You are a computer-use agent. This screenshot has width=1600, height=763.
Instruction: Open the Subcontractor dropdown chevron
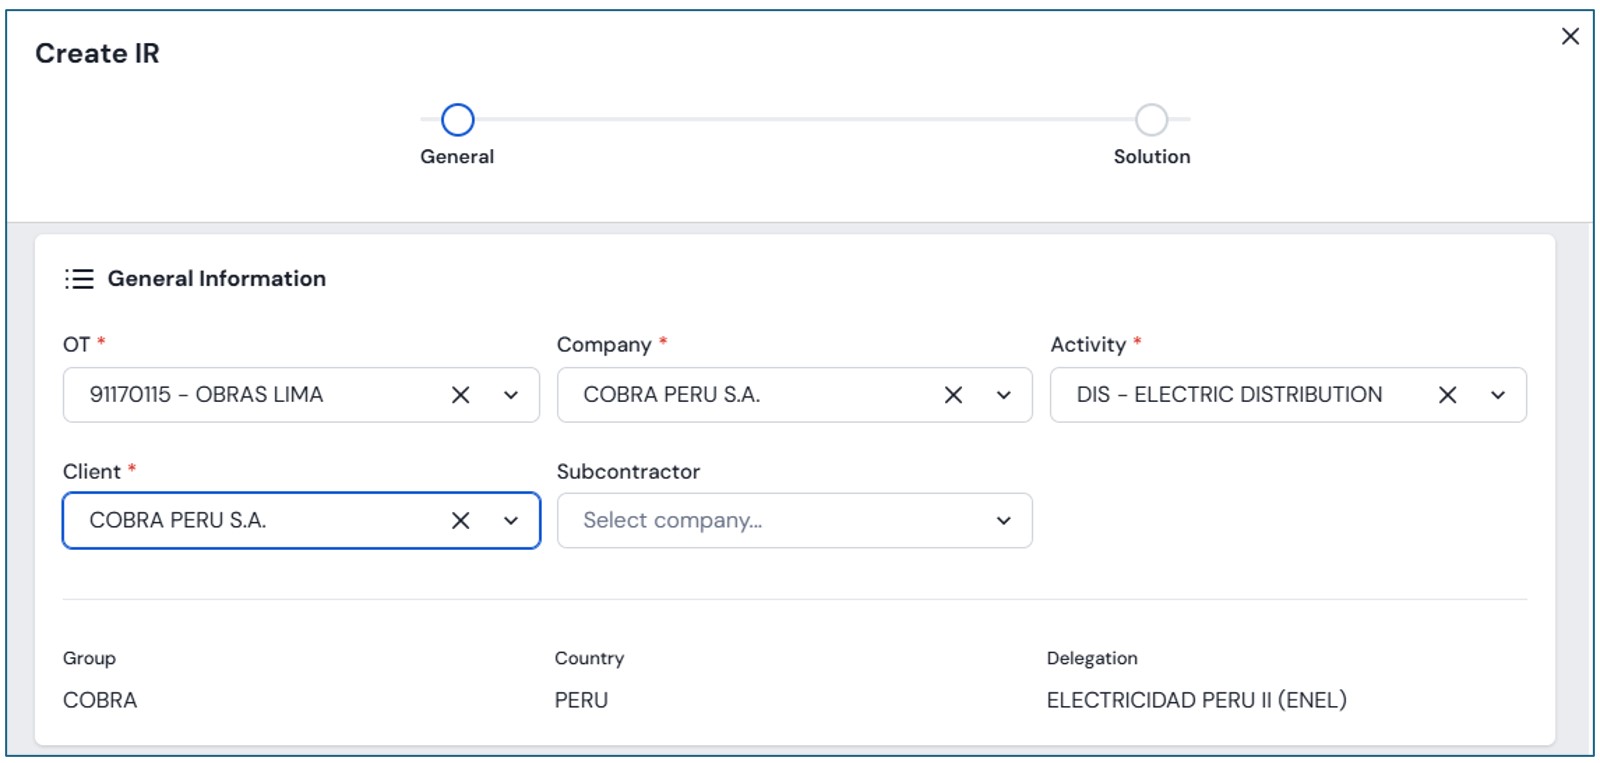click(1004, 521)
